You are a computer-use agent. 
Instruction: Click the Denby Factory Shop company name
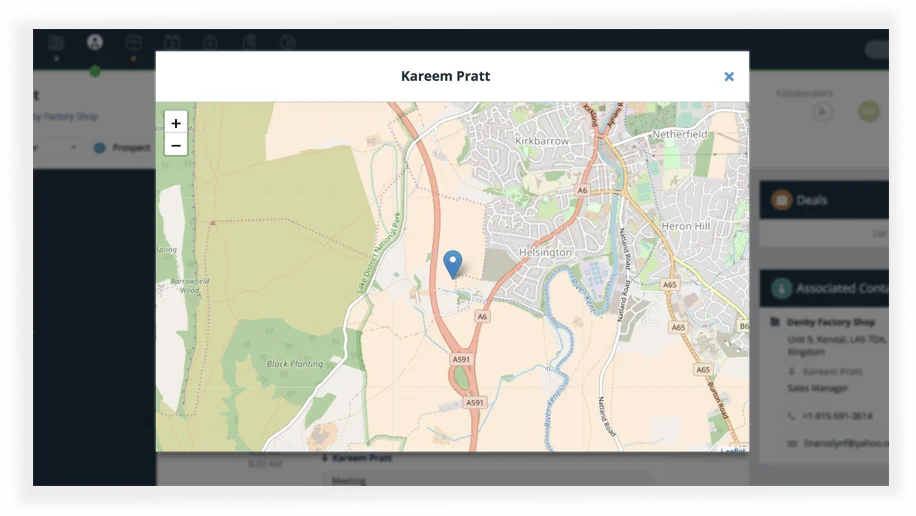coord(831,322)
